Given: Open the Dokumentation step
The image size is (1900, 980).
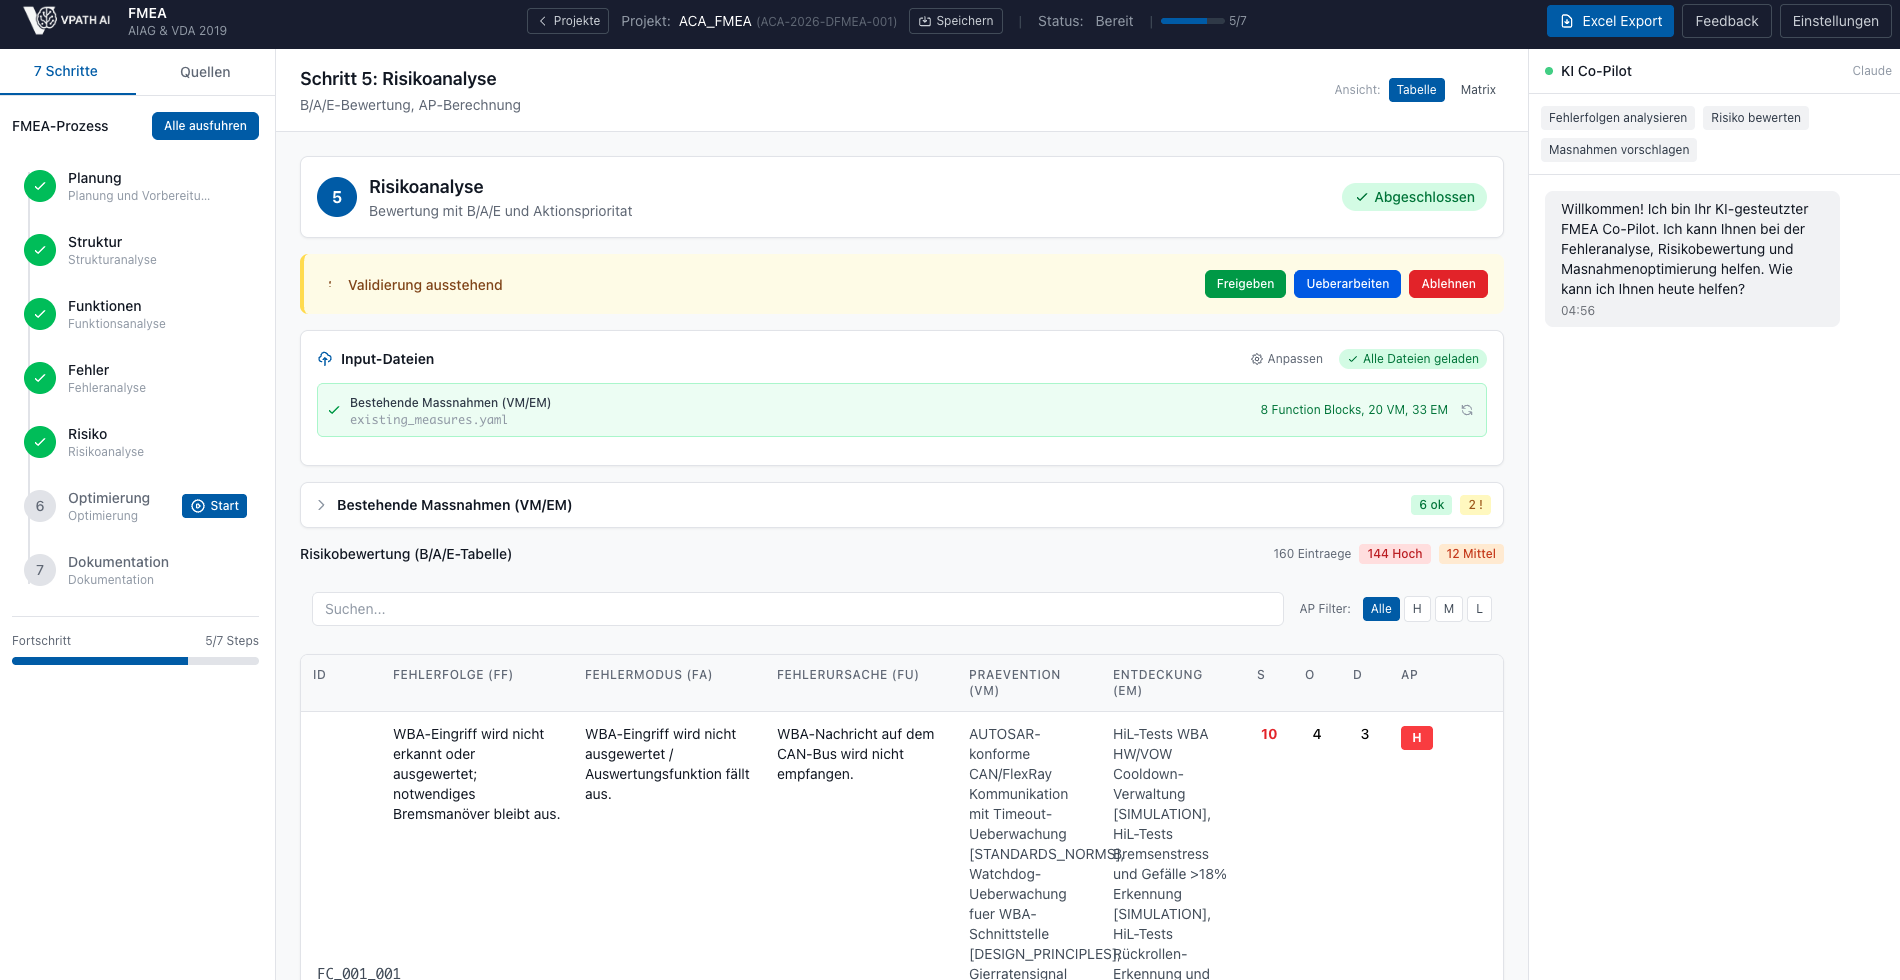Looking at the screenshot, I should (138, 570).
